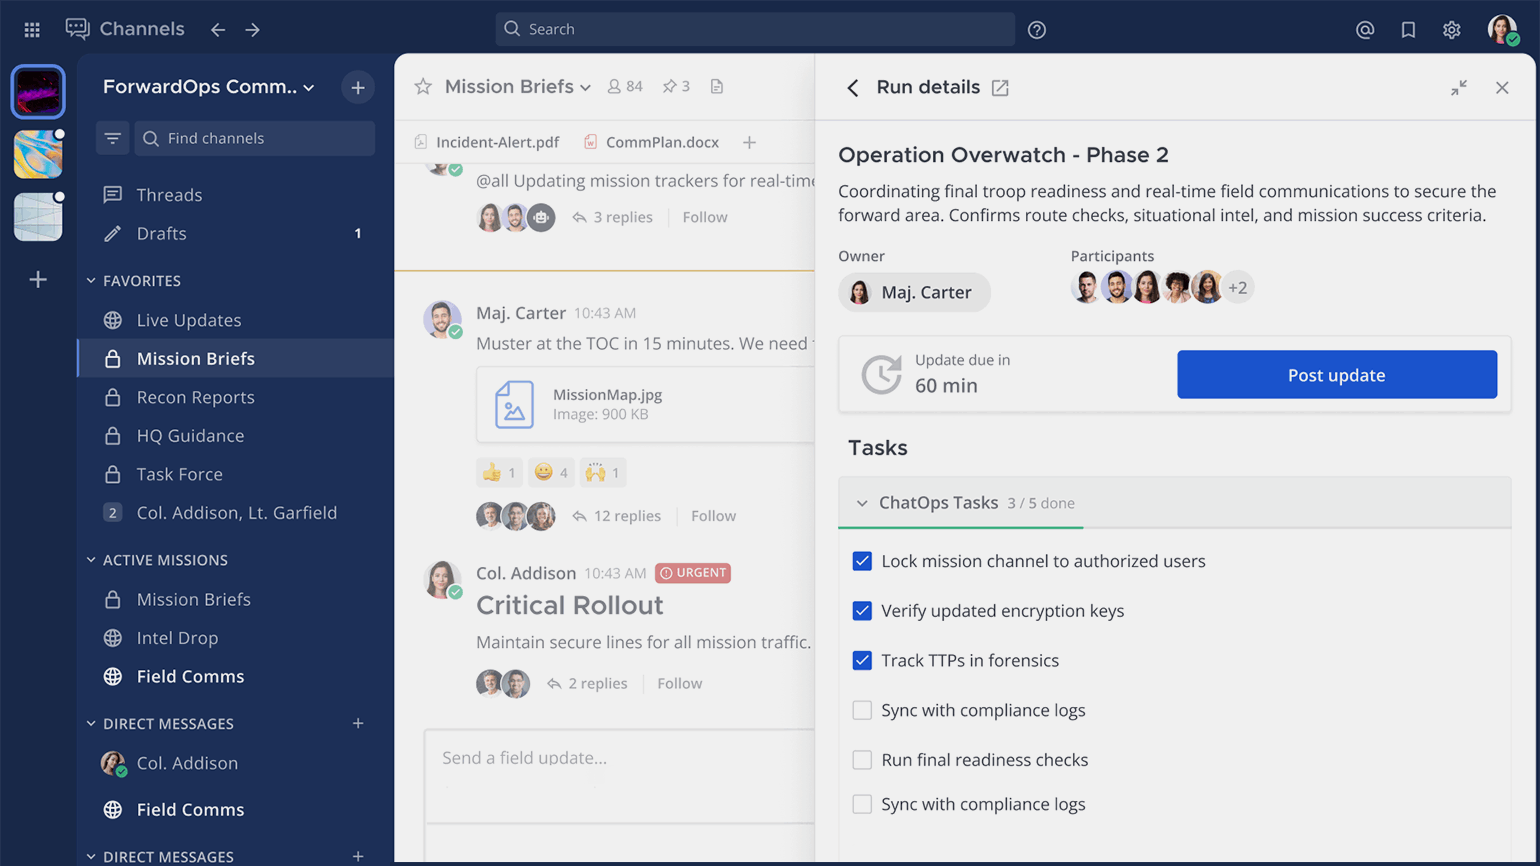This screenshot has height=866, width=1540.
Task: Uncheck Verify updated encryption keys task
Action: (x=862, y=611)
